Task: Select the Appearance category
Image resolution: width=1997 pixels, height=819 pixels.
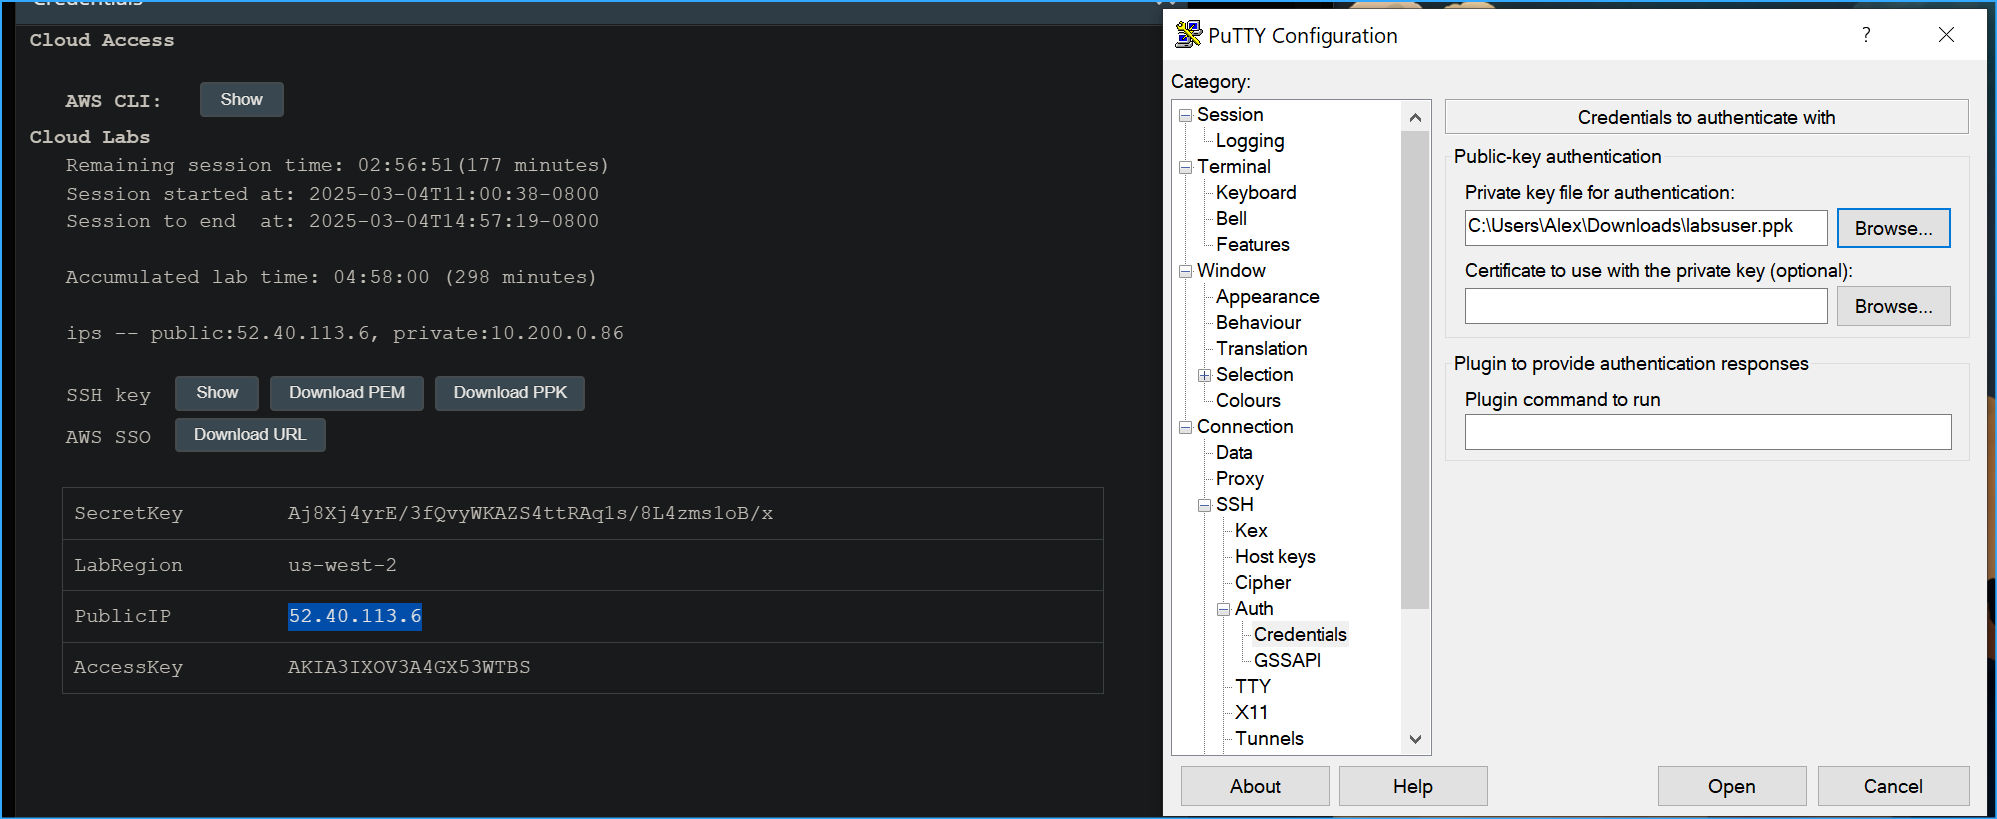Action: coord(1268,297)
